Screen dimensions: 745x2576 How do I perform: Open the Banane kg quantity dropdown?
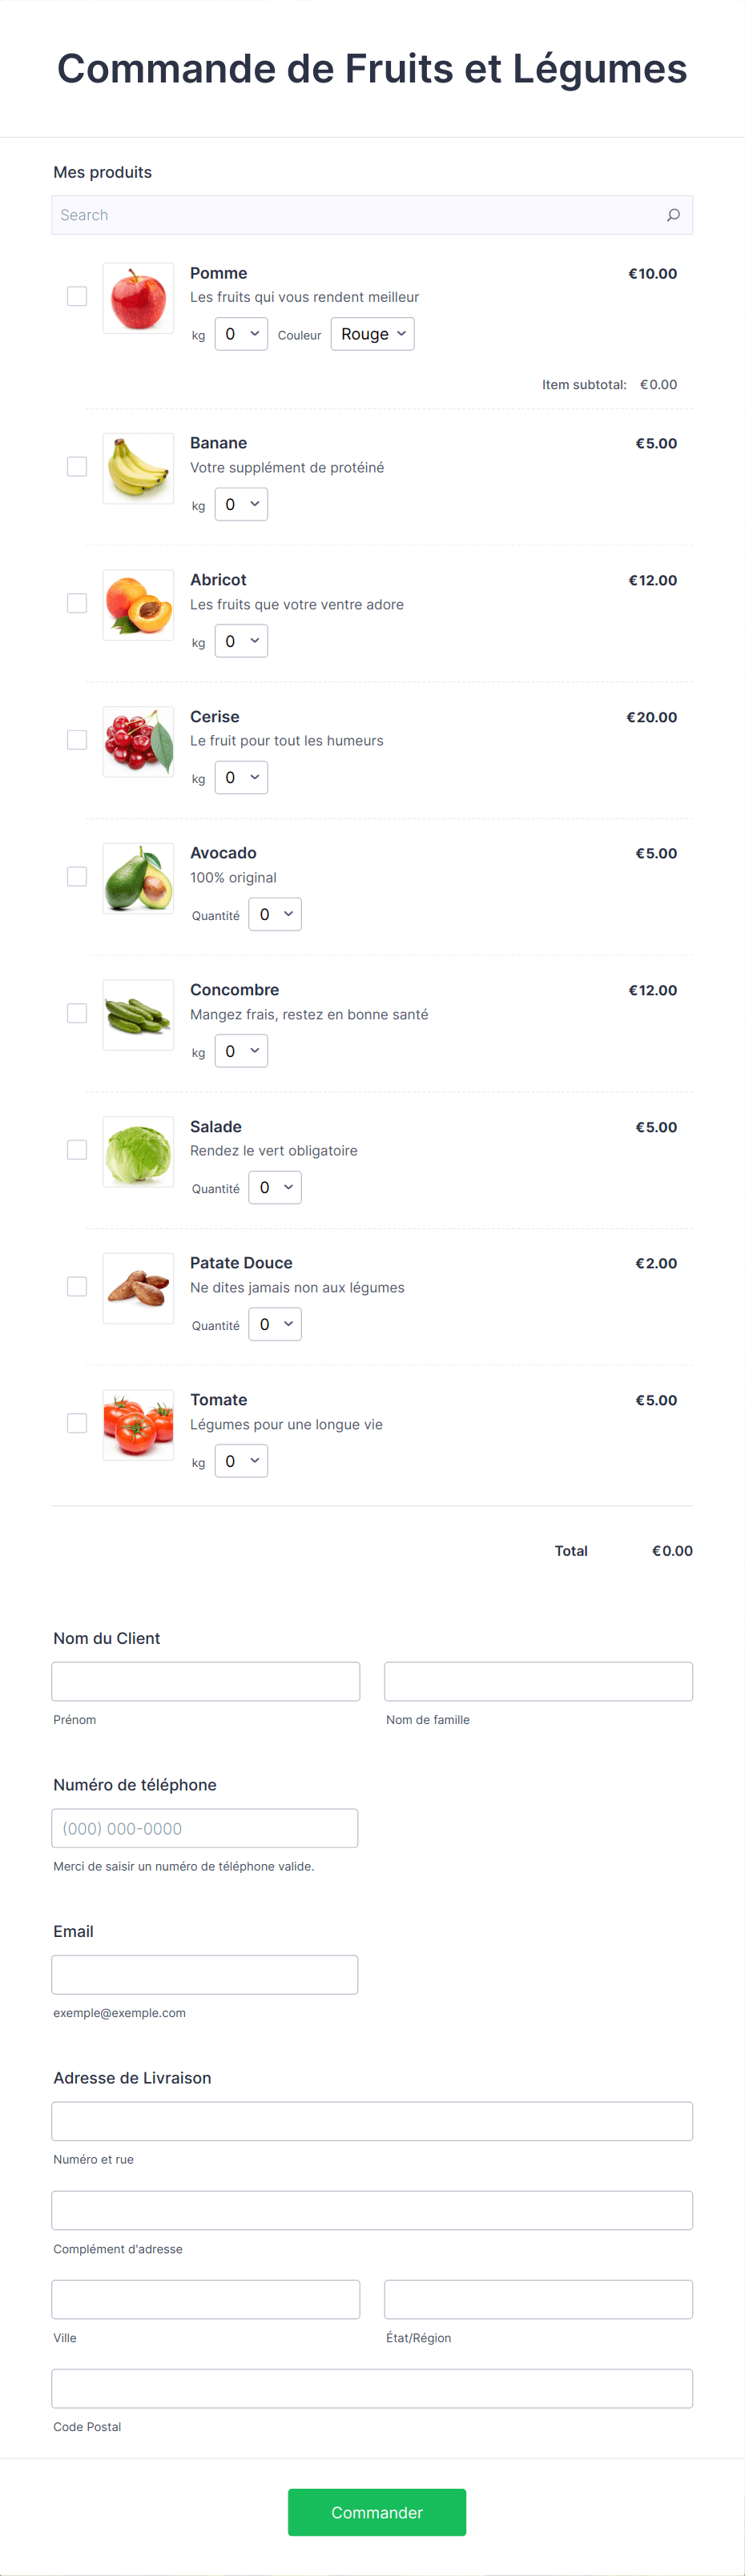pos(240,504)
